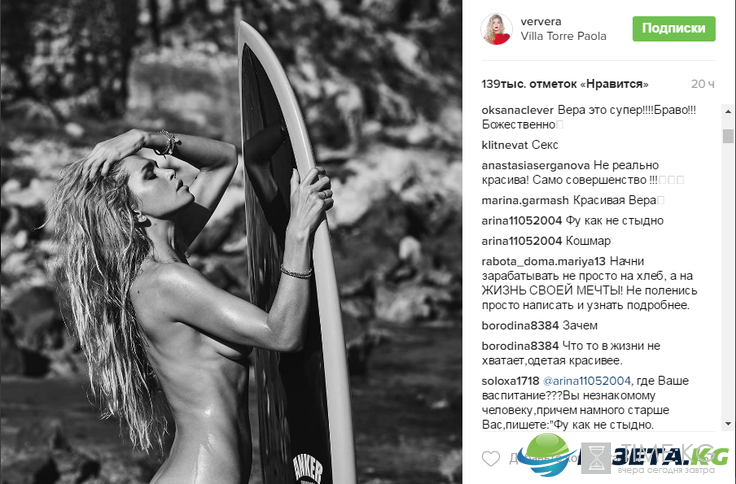
Task: Open the ververa username link
Action: (x=541, y=21)
